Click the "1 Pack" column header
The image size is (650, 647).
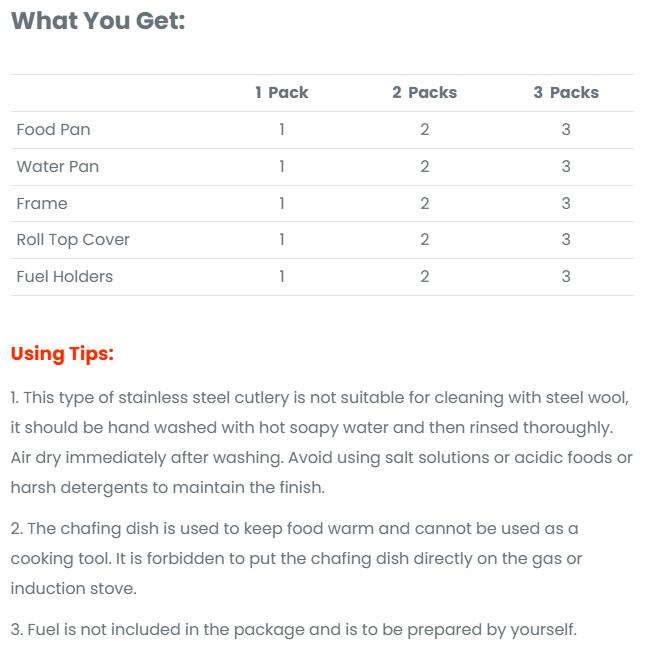281,92
